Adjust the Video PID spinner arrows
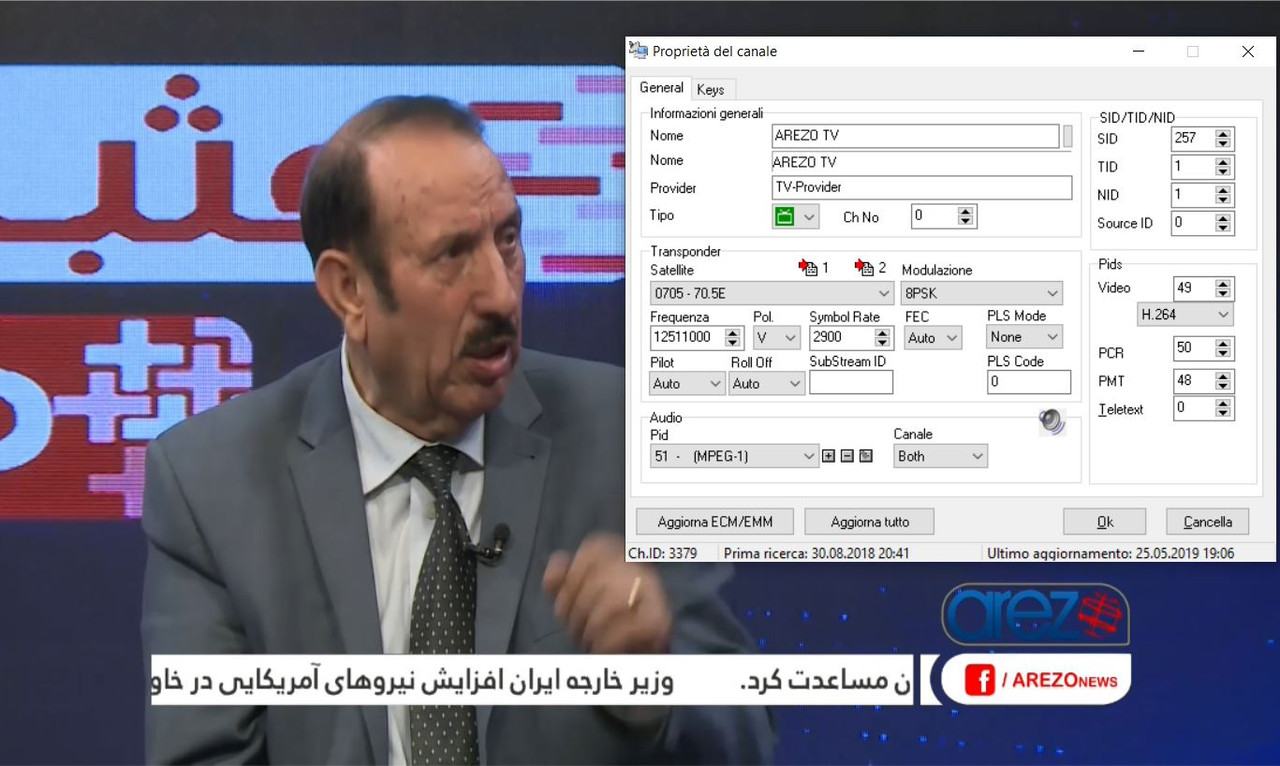This screenshot has width=1280, height=766. coord(1224,288)
